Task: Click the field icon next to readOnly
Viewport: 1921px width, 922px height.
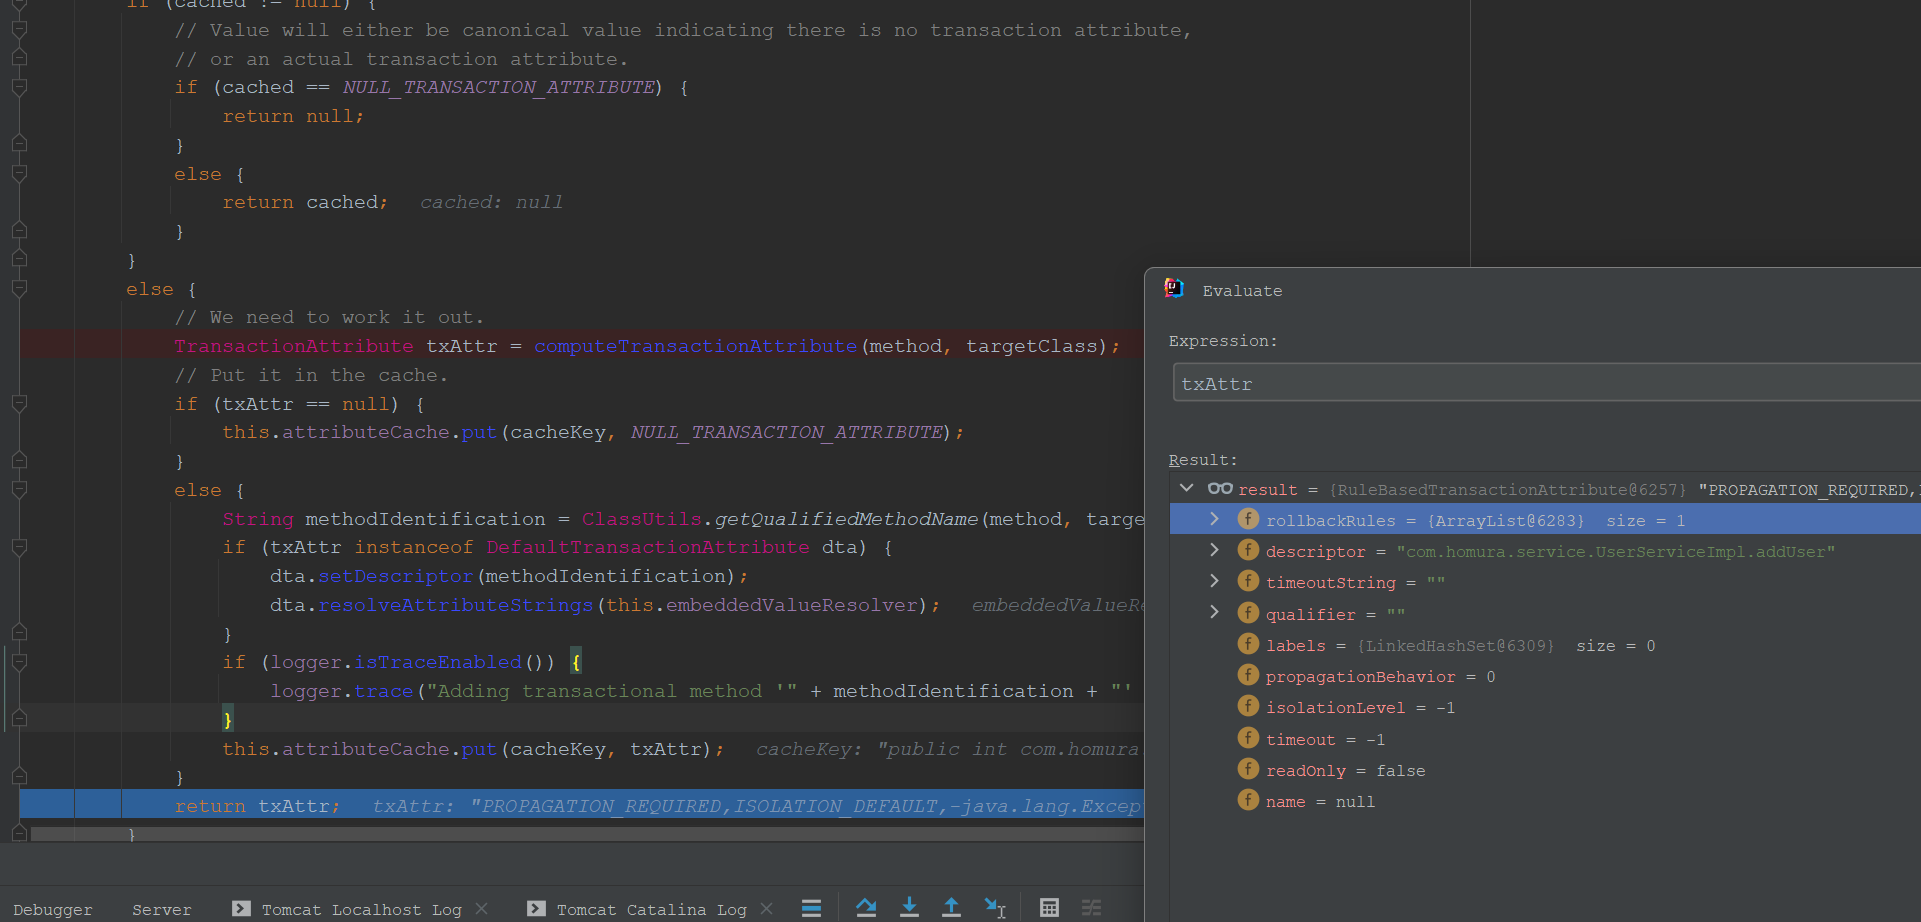Action: (x=1248, y=769)
